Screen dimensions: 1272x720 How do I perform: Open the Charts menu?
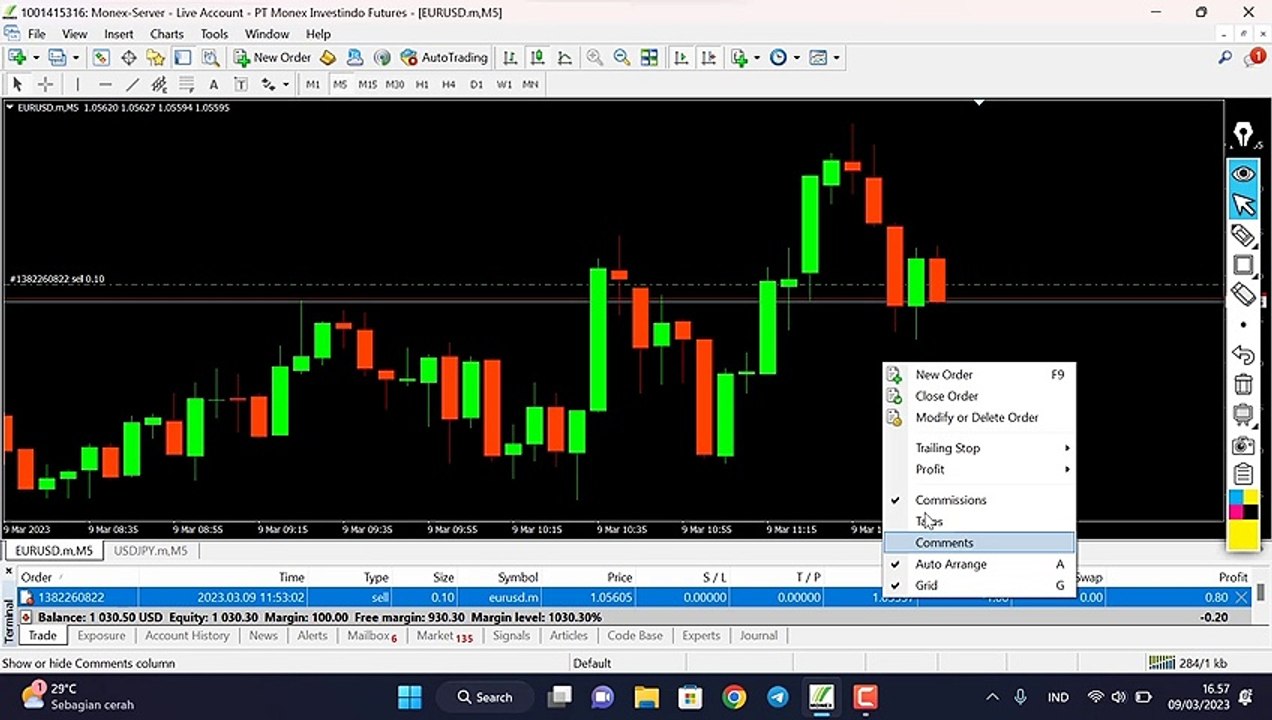click(167, 34)
